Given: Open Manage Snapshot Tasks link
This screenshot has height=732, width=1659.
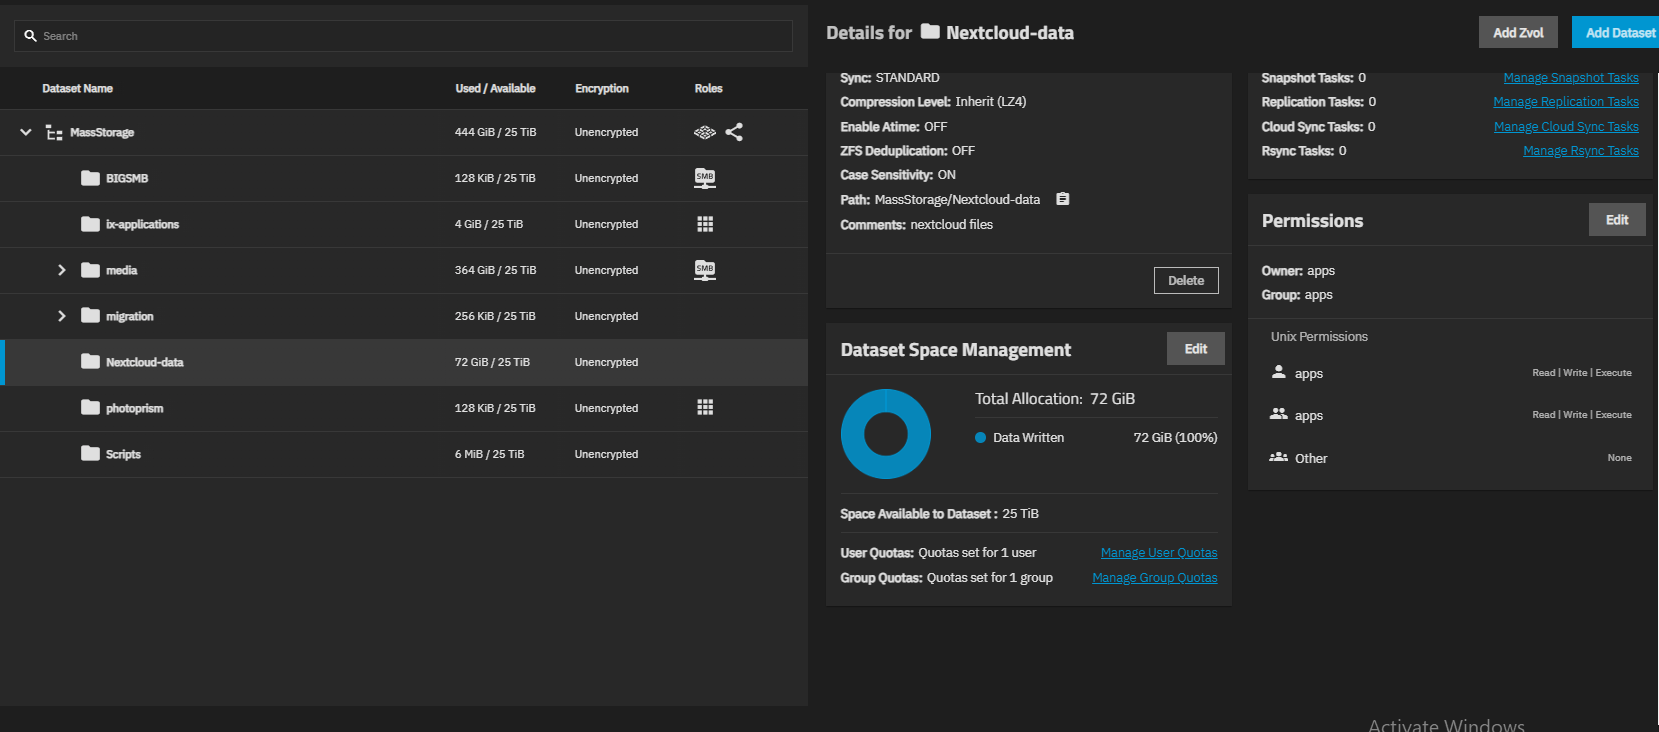Looking at the screenshot, I should point(1570,78).
